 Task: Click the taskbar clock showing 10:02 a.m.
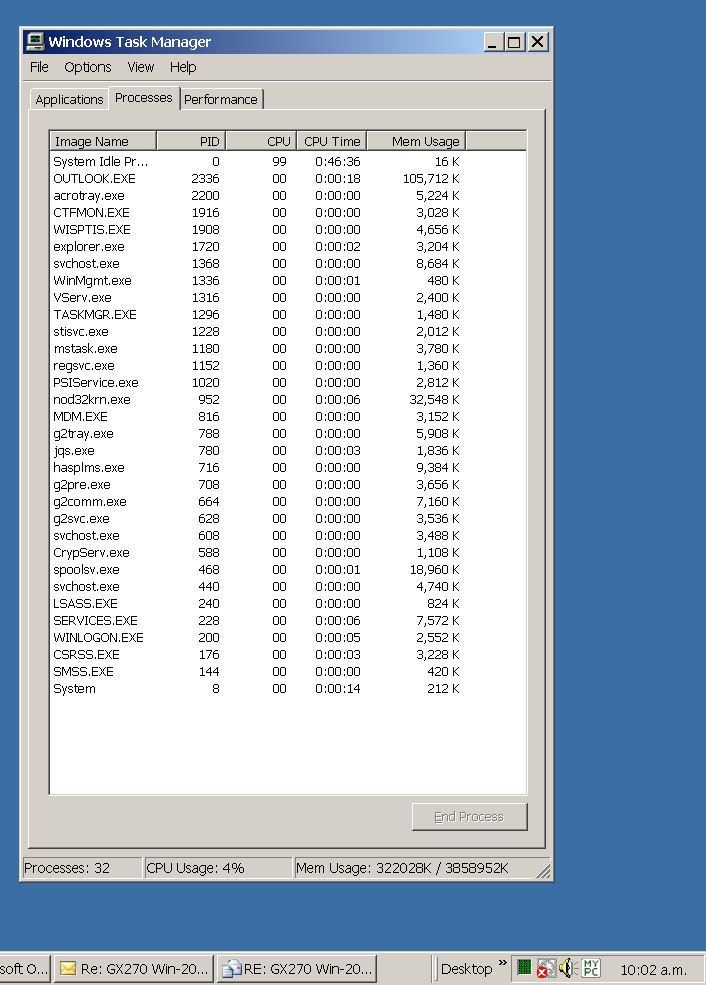[x=653, y=969]
